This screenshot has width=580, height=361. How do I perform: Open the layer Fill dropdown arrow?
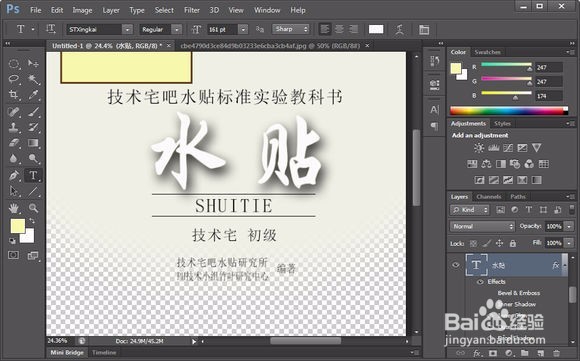click(569, 243)
